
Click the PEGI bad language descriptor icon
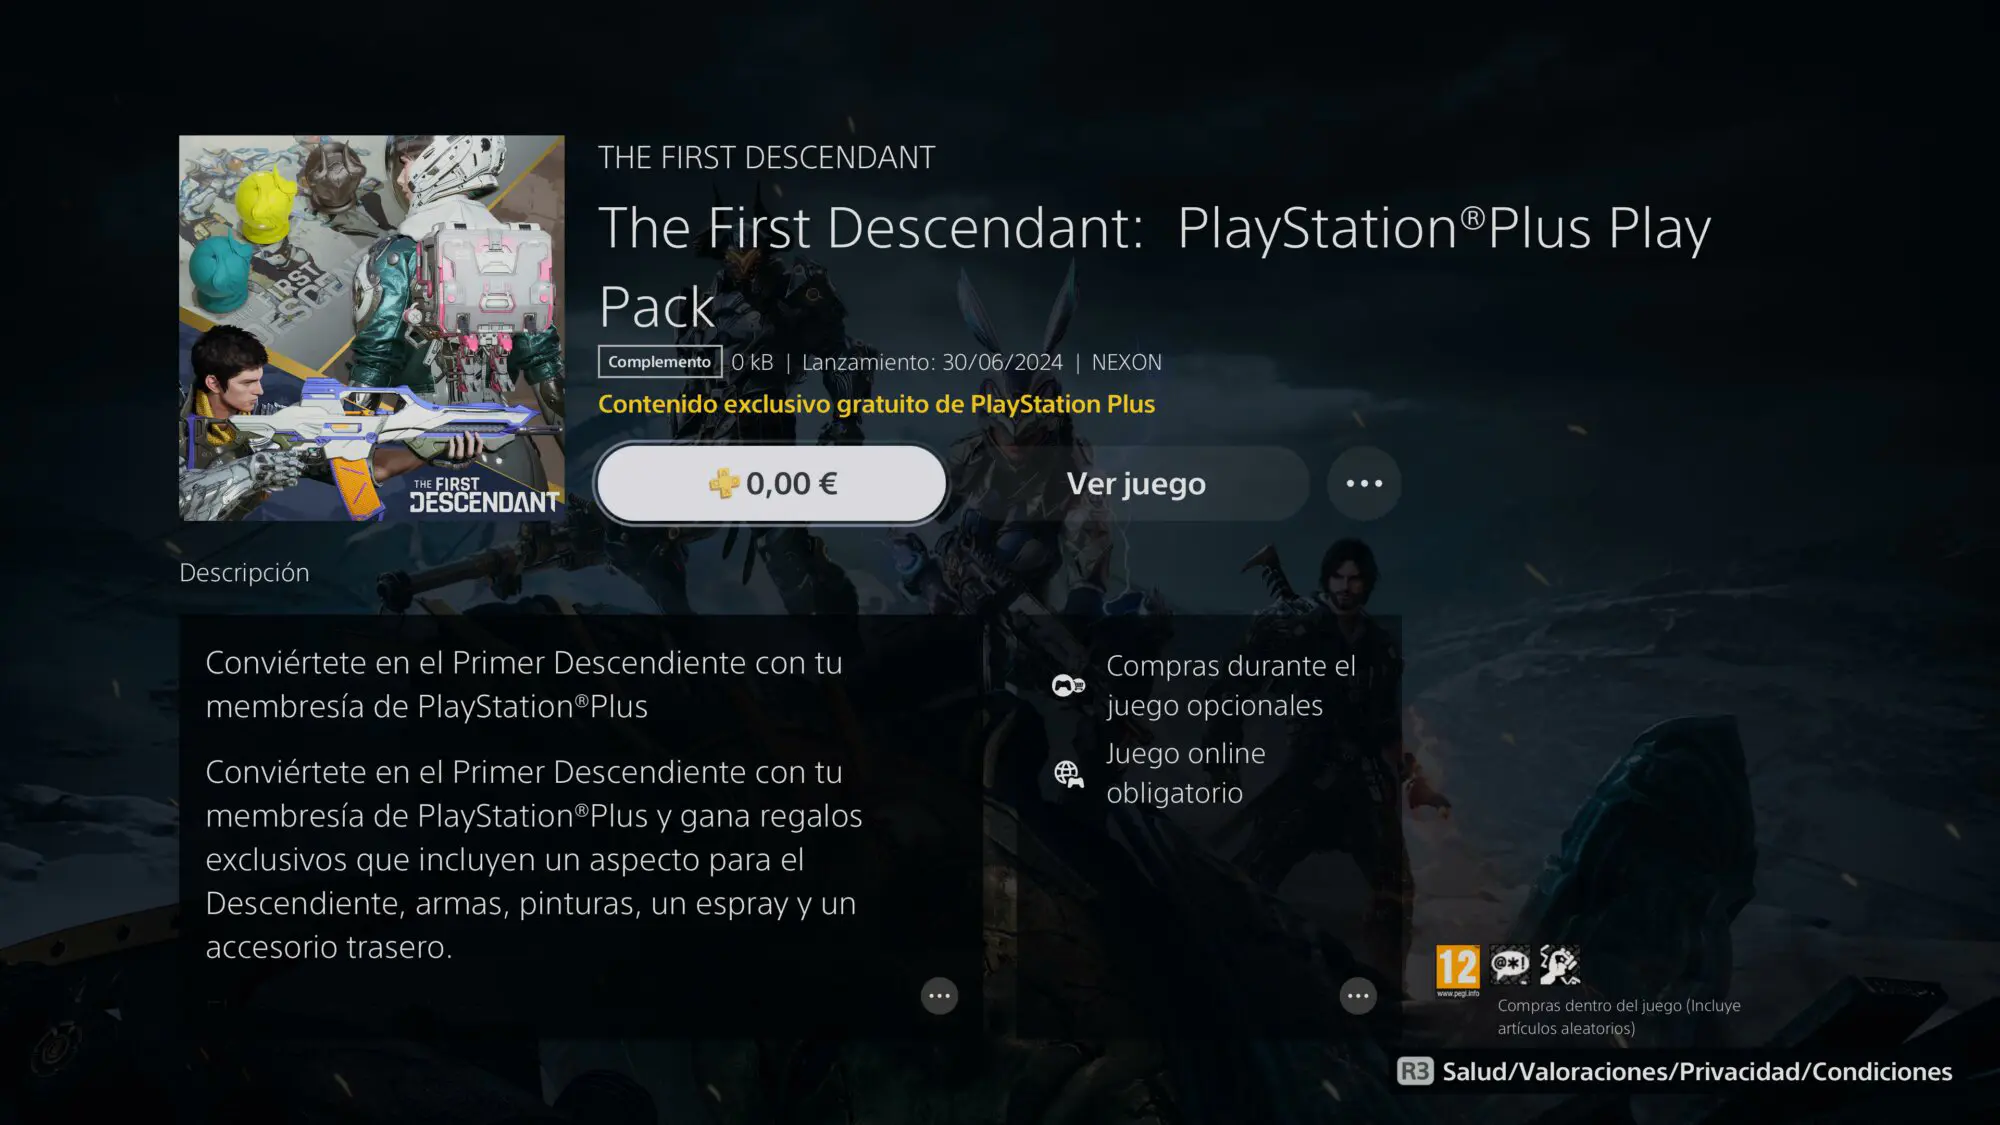(1509, 965)
